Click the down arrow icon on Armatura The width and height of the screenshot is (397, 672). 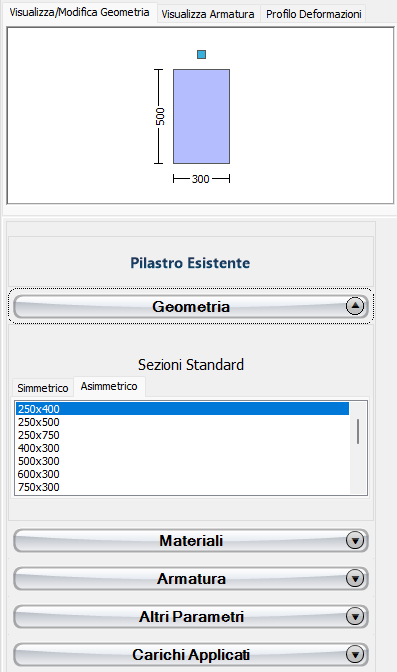tap(355, 579)
